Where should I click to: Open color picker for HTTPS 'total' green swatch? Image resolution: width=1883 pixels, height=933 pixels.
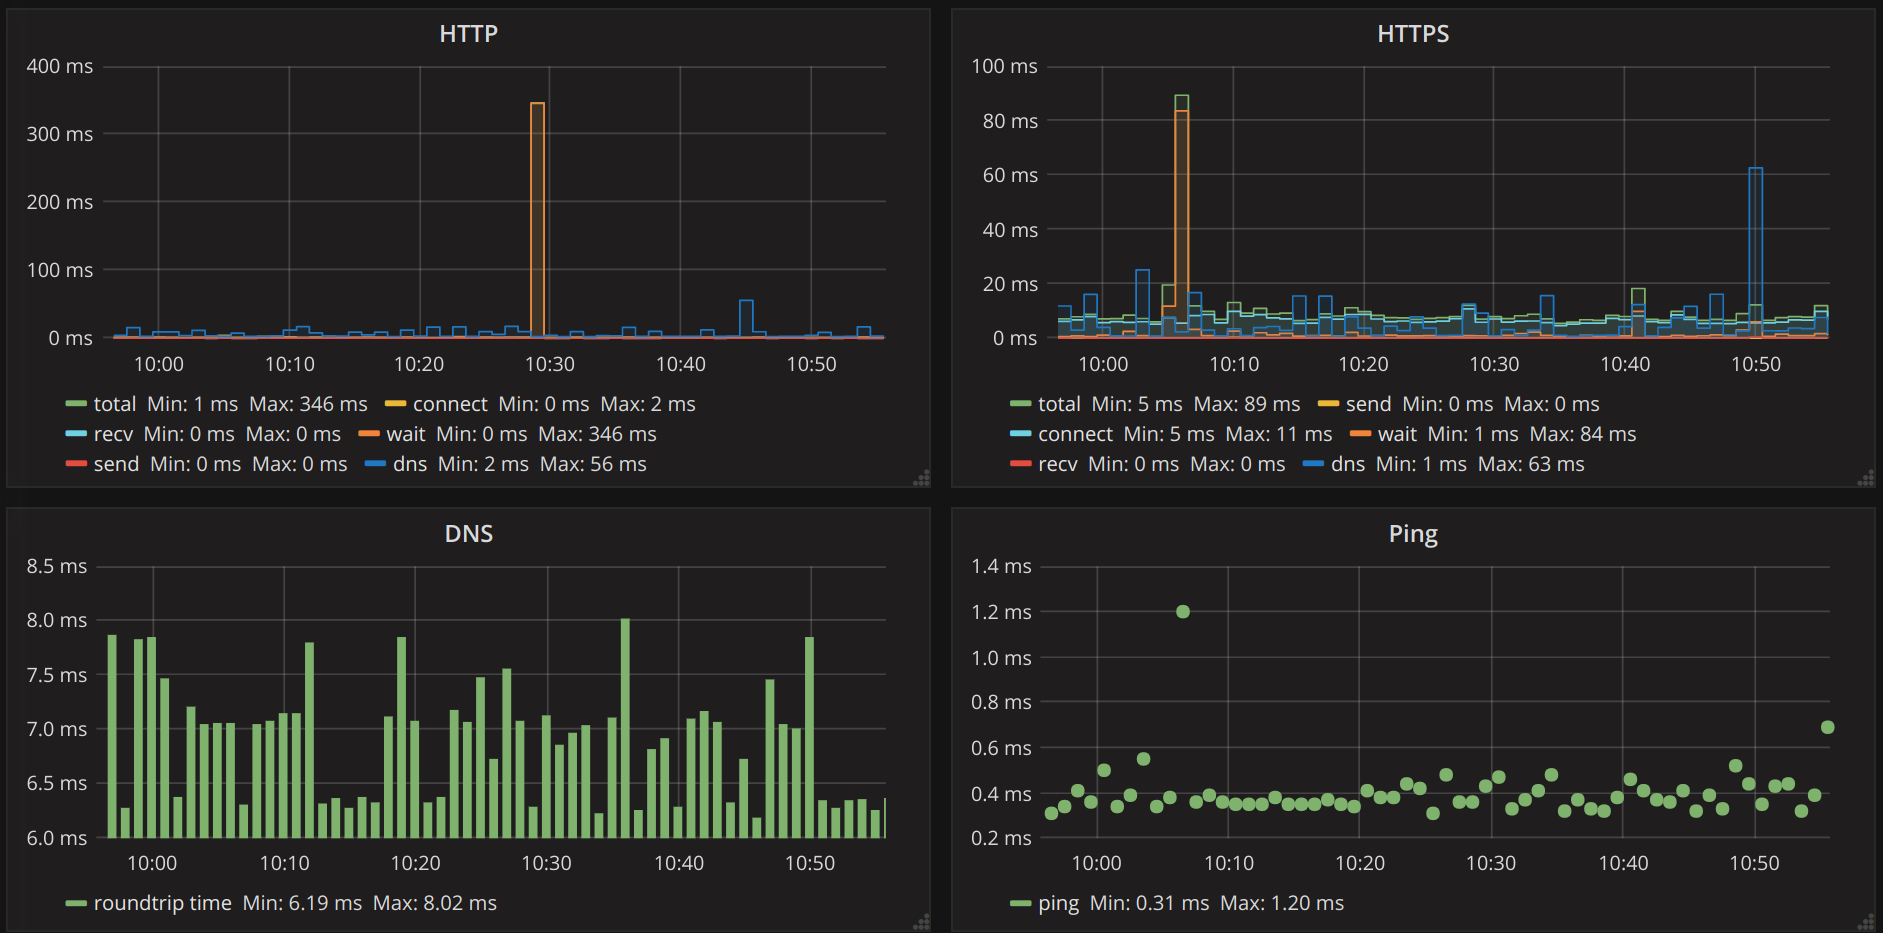tap(1020, 404)
